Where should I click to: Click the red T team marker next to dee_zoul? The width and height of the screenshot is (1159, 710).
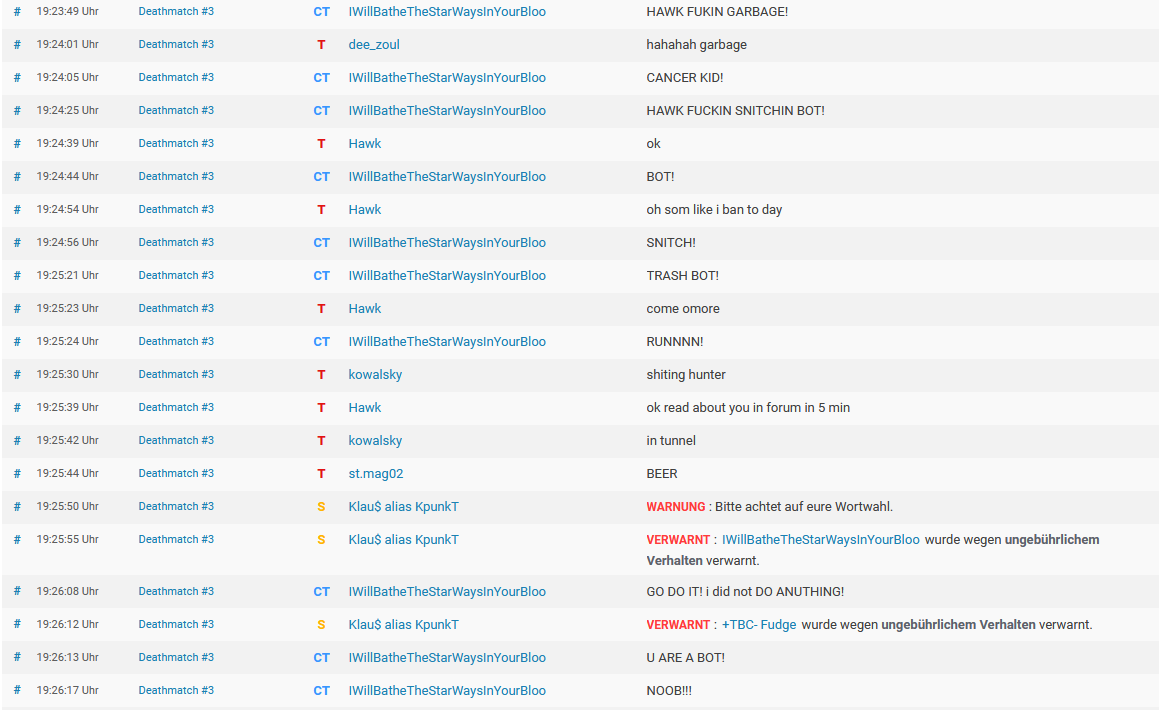pyautogui.click(x=321, y=45)
